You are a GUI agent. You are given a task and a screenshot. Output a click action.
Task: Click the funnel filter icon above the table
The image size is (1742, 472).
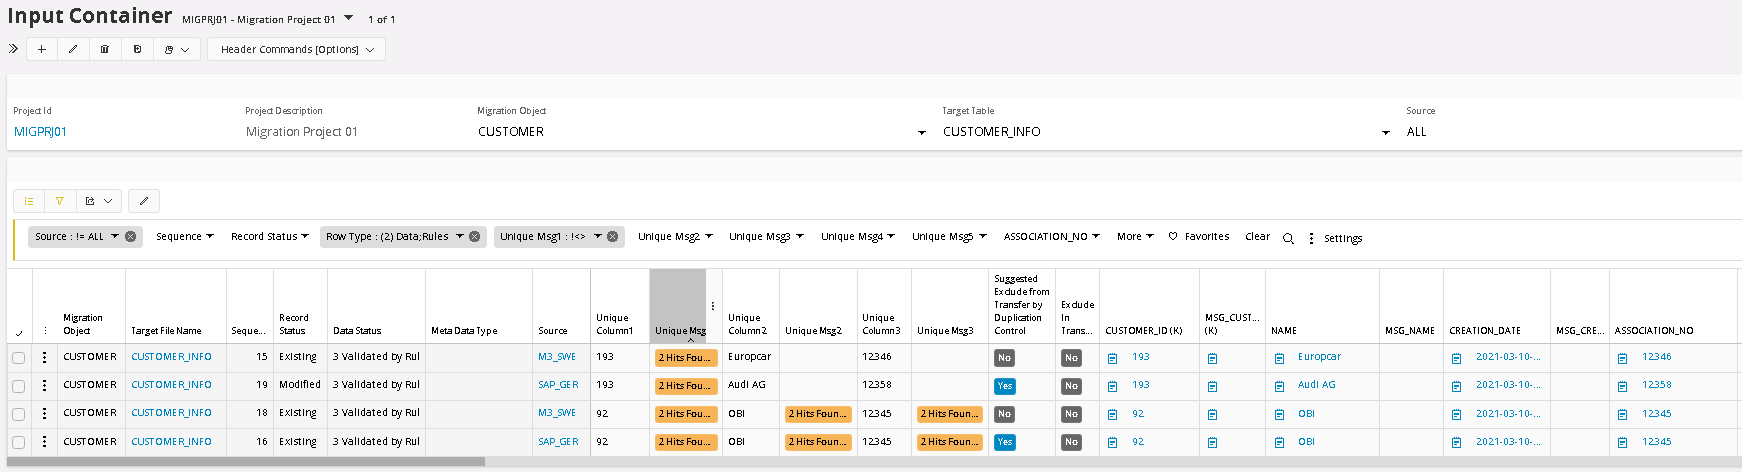[x=60, y=201]
